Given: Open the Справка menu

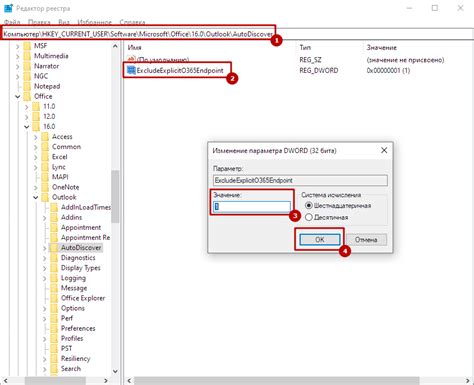Looking at the screenshot, I should tap(132, 22).
